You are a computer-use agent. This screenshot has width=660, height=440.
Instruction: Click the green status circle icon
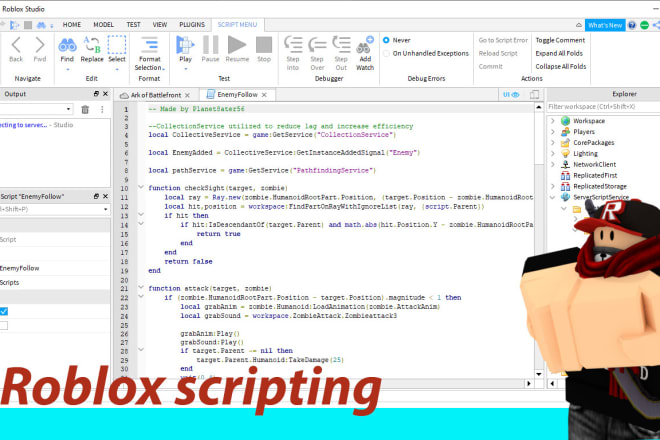[x=644, y=25]
